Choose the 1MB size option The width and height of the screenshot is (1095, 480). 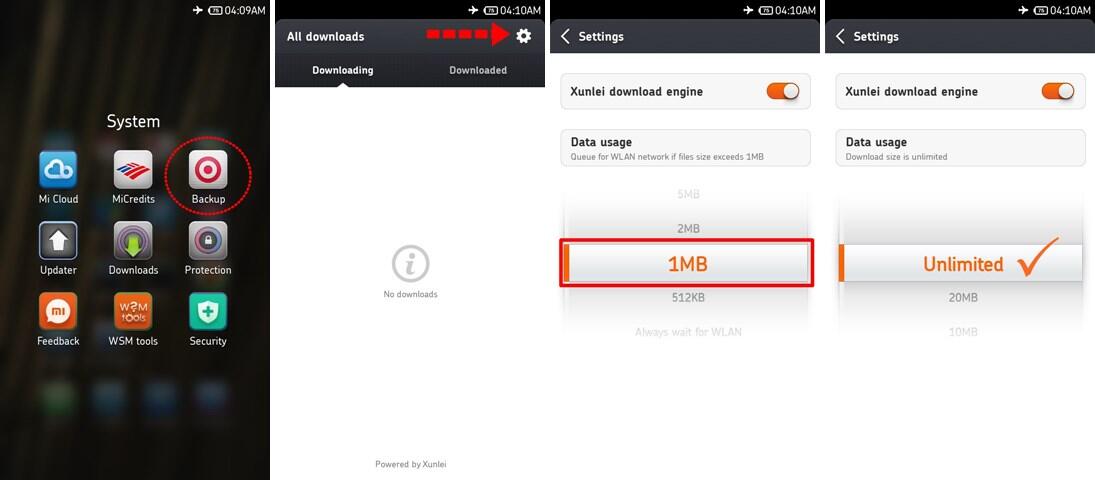687,263
